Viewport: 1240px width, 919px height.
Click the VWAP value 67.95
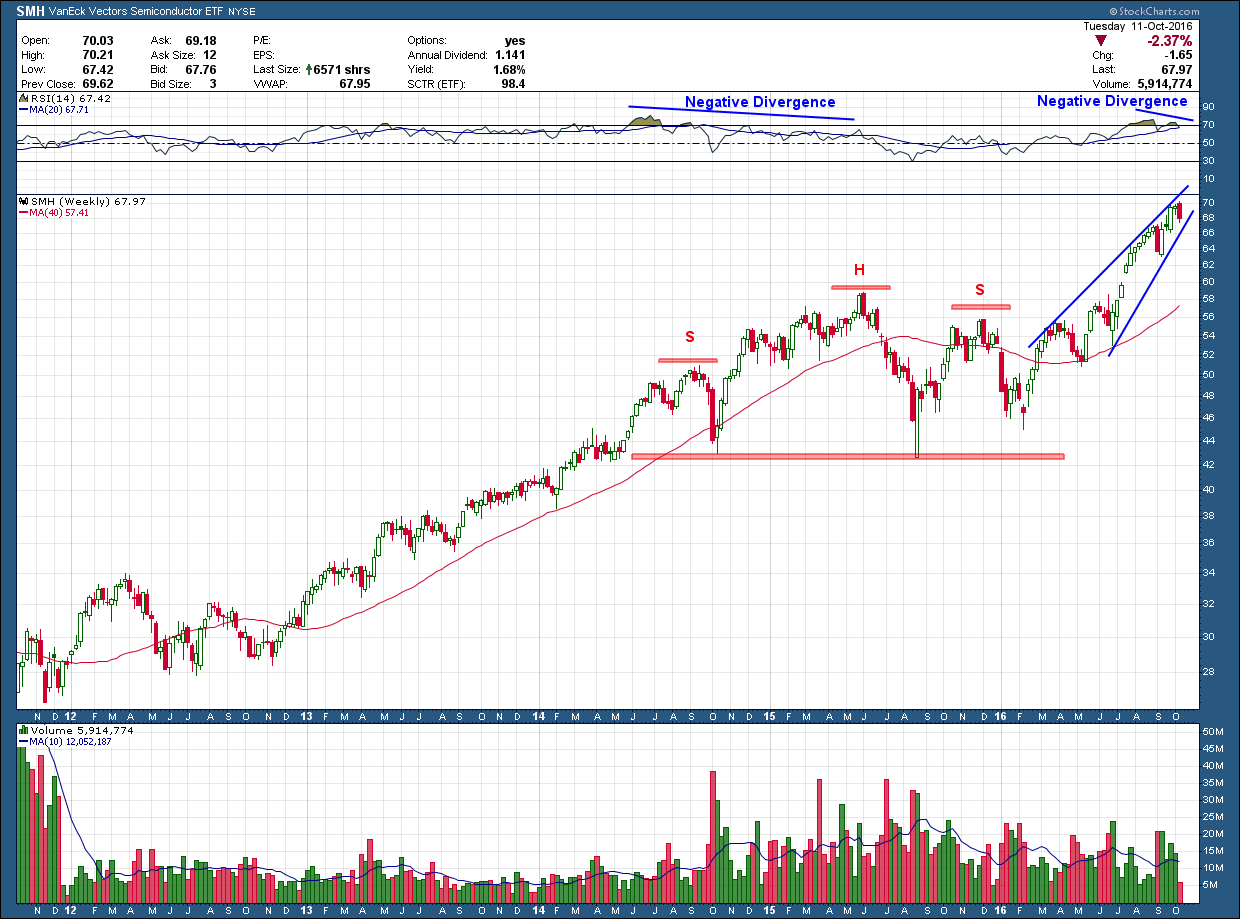point(355,84)
